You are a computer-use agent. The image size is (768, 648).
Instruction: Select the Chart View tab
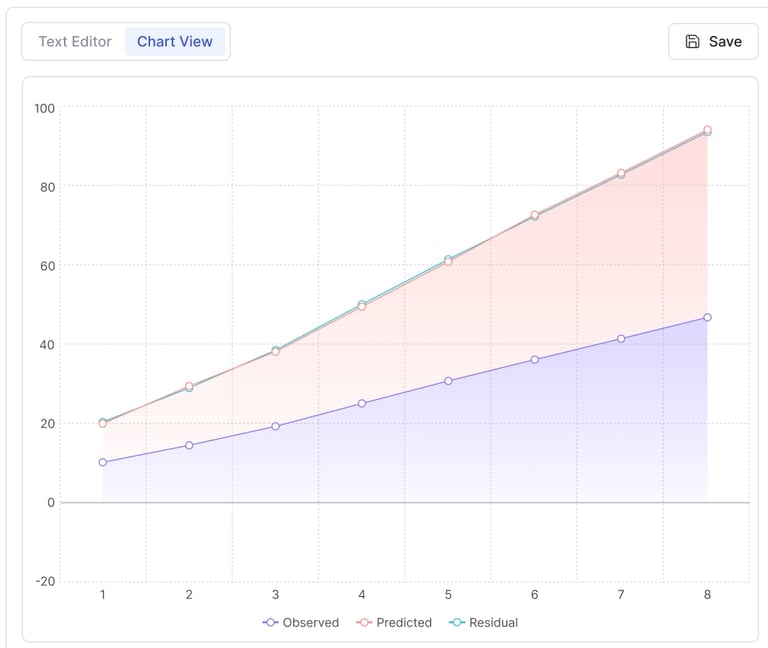[175, 42]
